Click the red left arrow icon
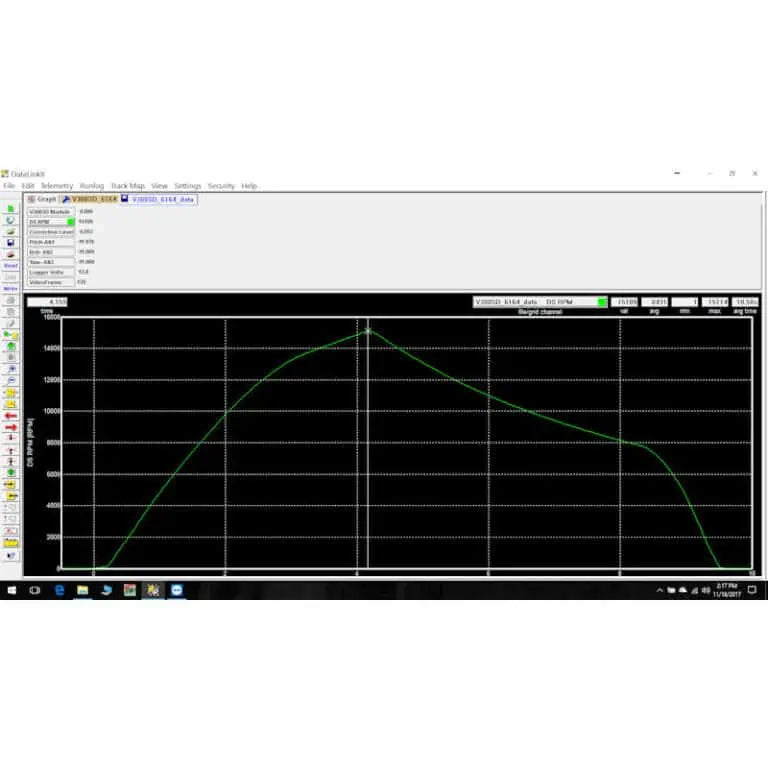 click(11, 415)
